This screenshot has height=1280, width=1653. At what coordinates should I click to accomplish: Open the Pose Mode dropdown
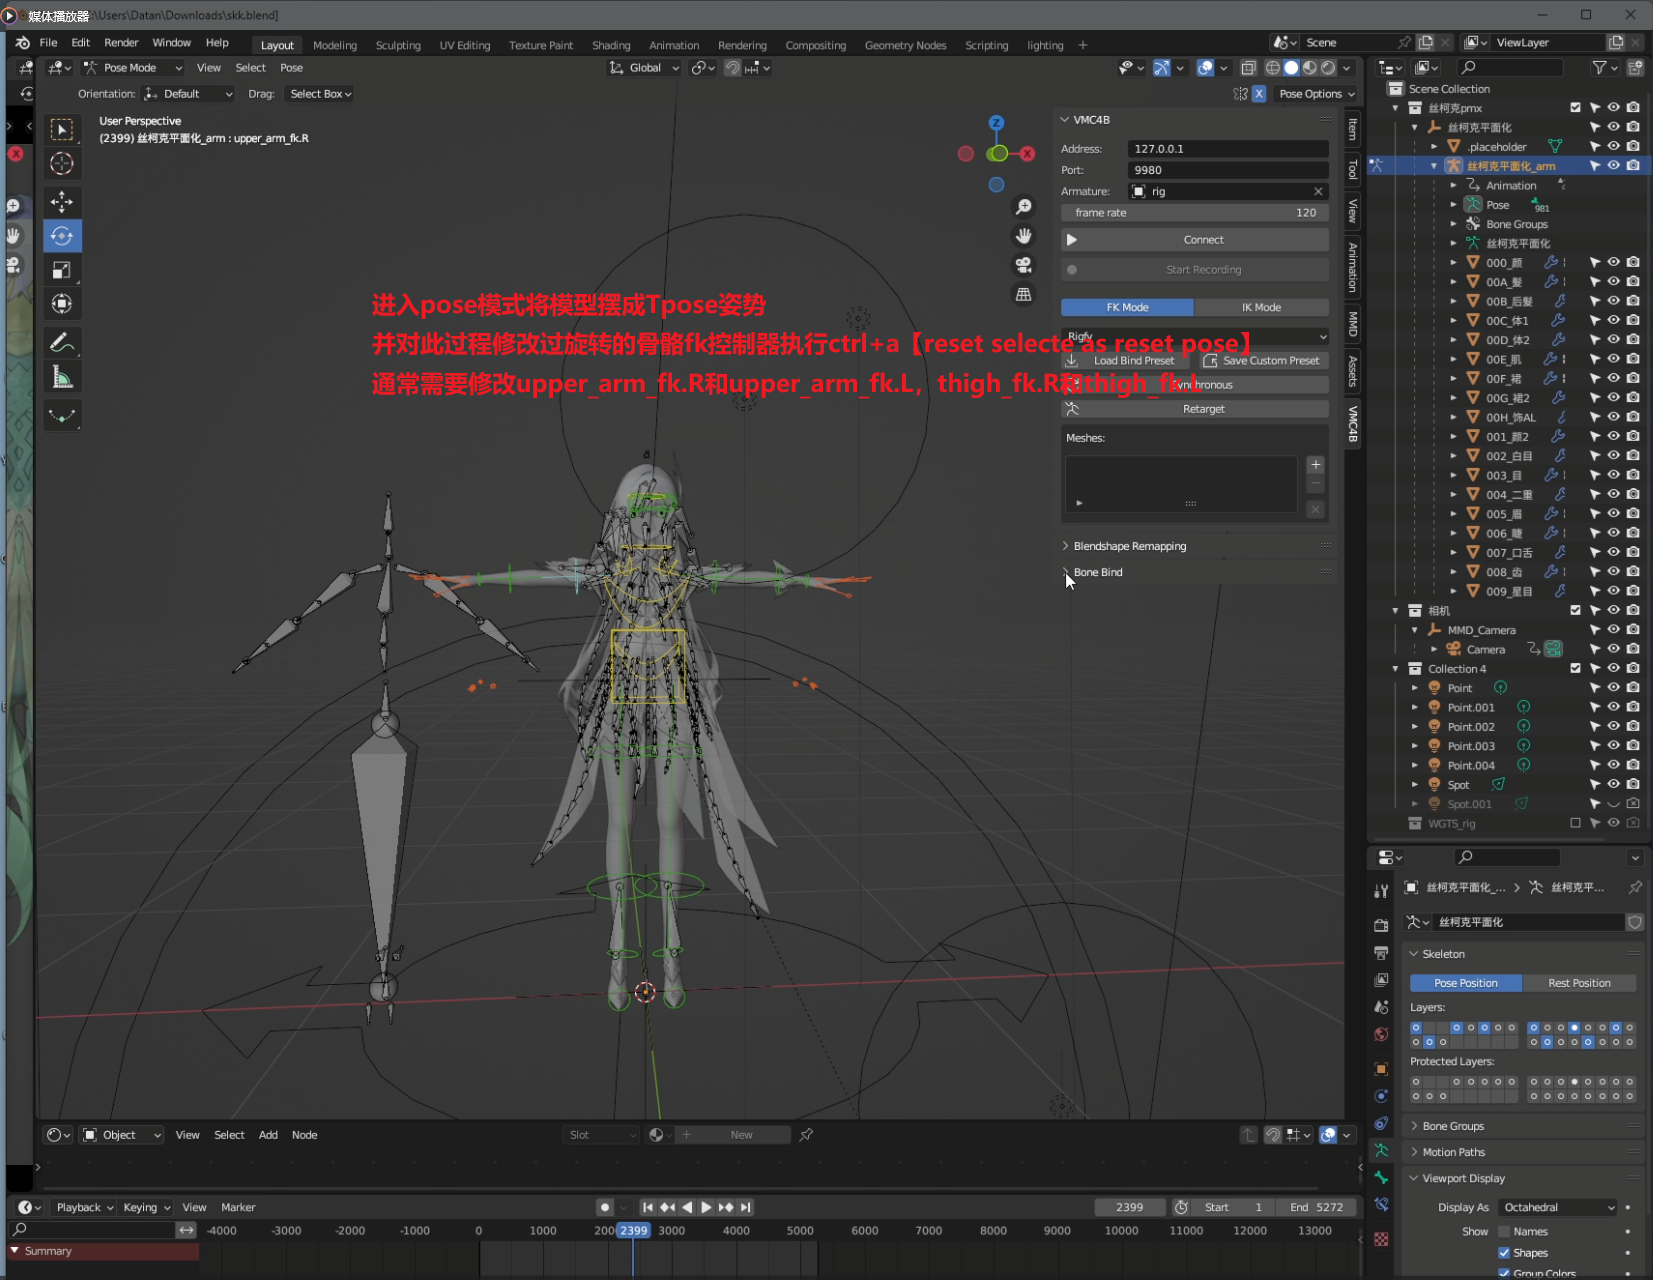point(133,68)
